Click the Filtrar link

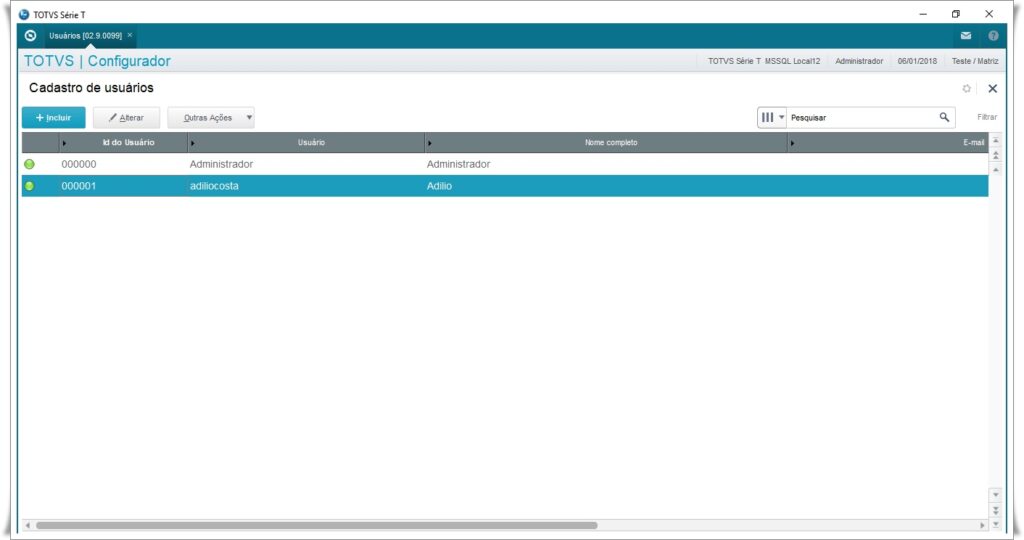click(x=986, y=117)
